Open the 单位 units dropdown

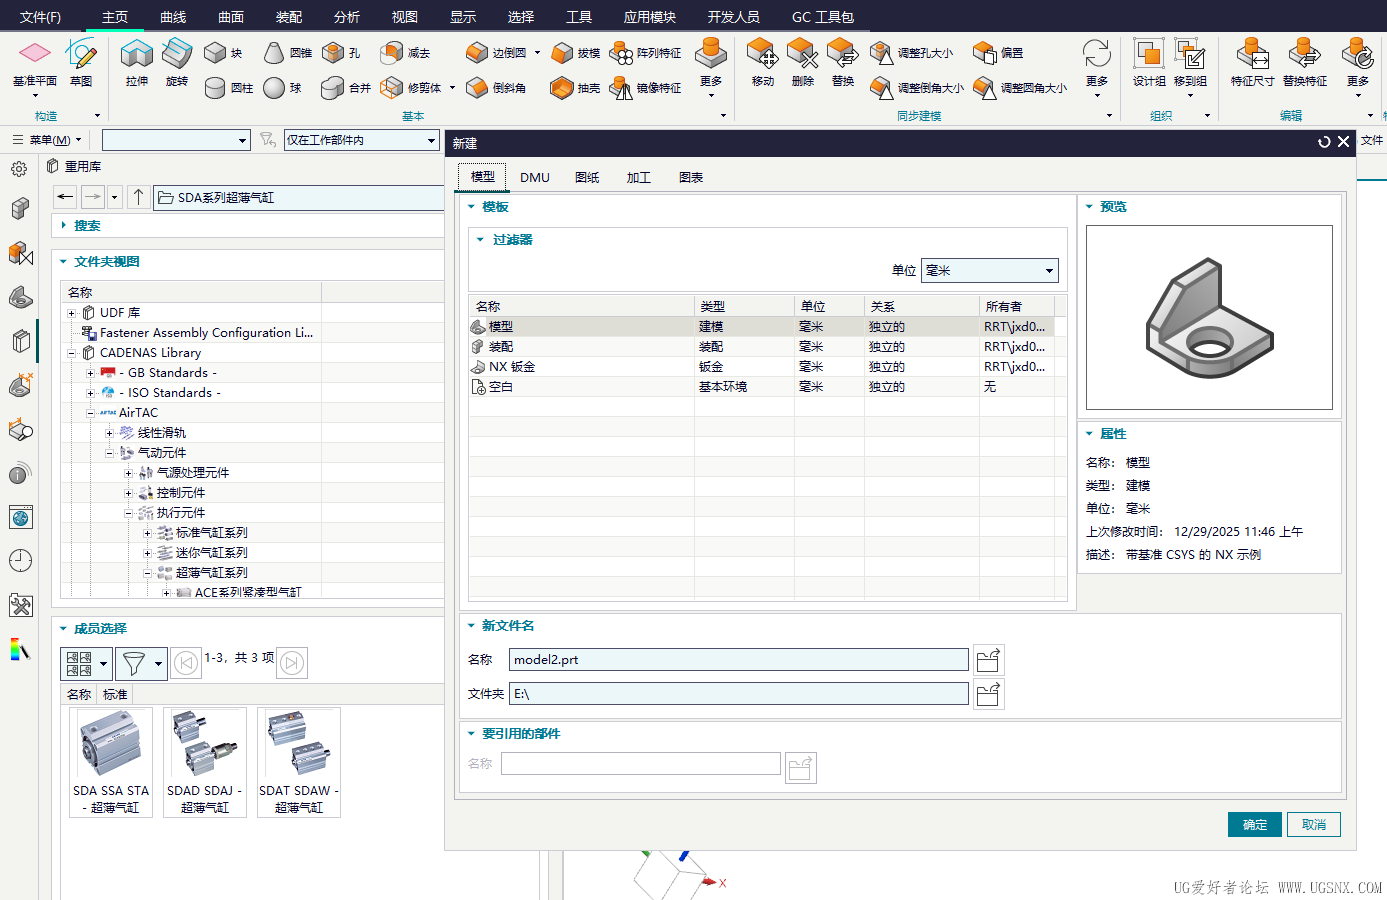pyautogui.click(x=989, y=271)
